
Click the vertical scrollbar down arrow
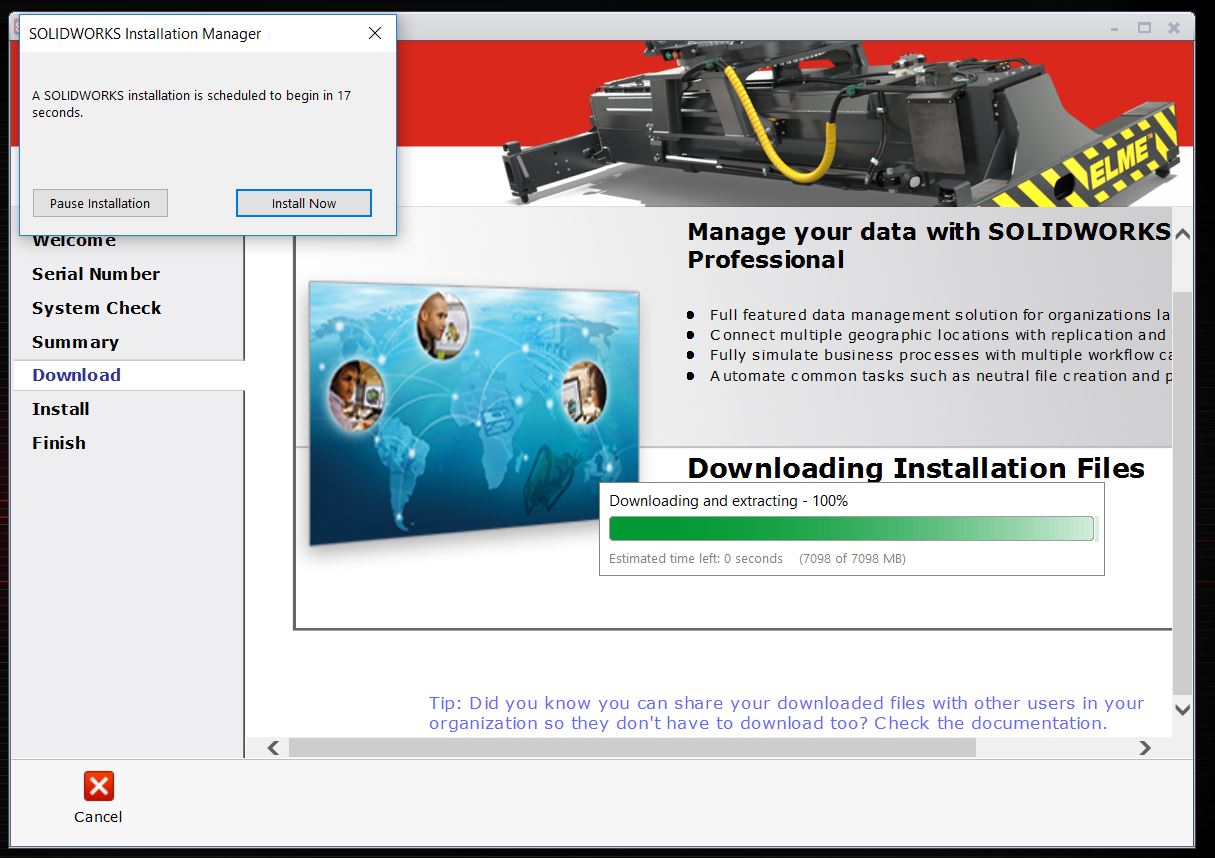(x=1183, y=709)
